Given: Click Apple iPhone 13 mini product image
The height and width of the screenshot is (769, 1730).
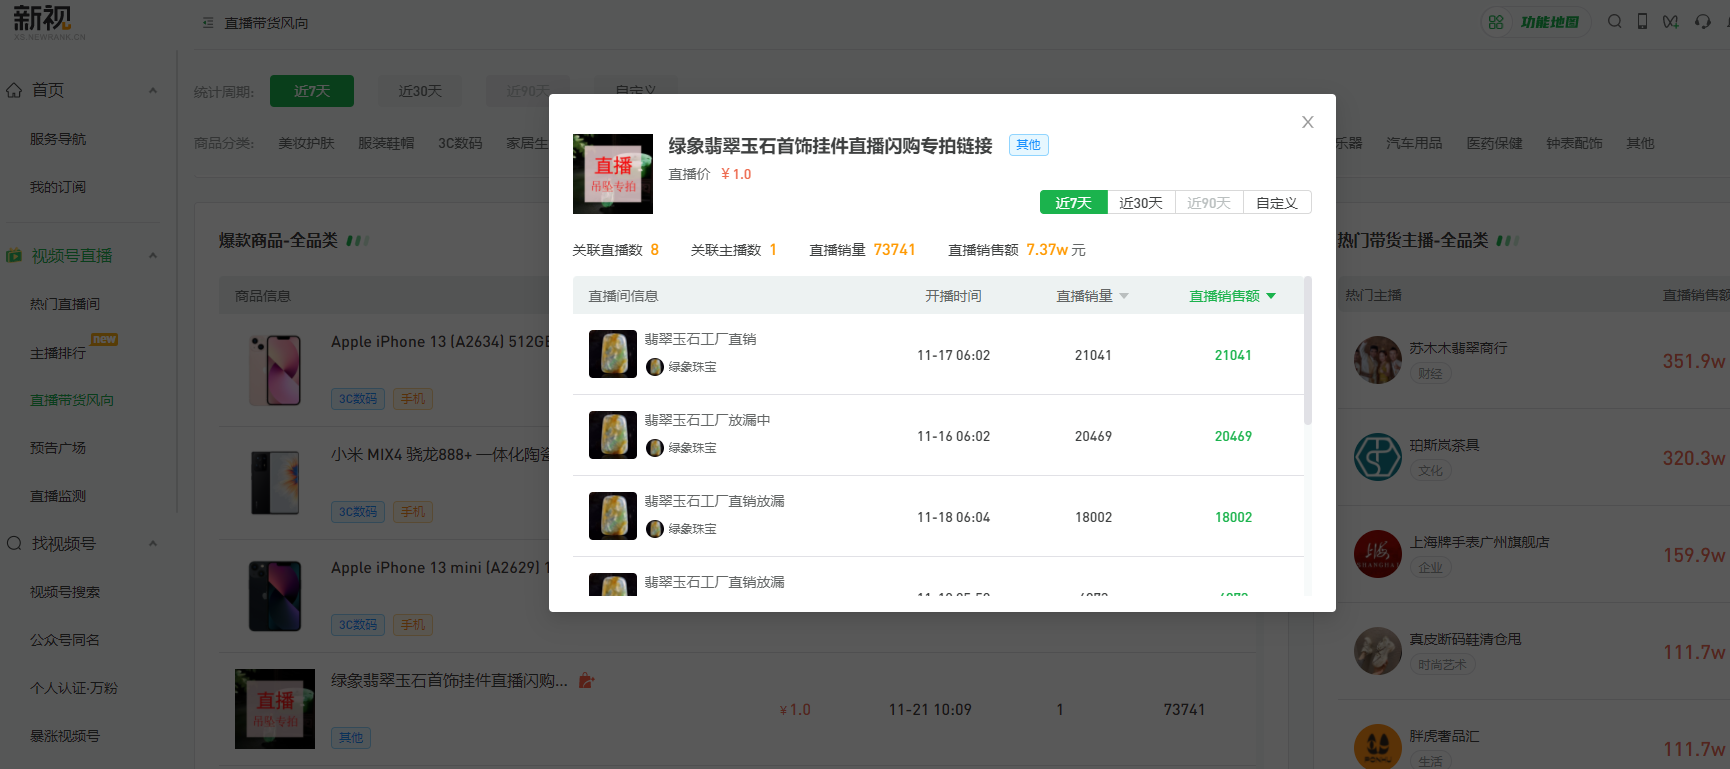Looking at the screenshot, I should pos(275,596).
